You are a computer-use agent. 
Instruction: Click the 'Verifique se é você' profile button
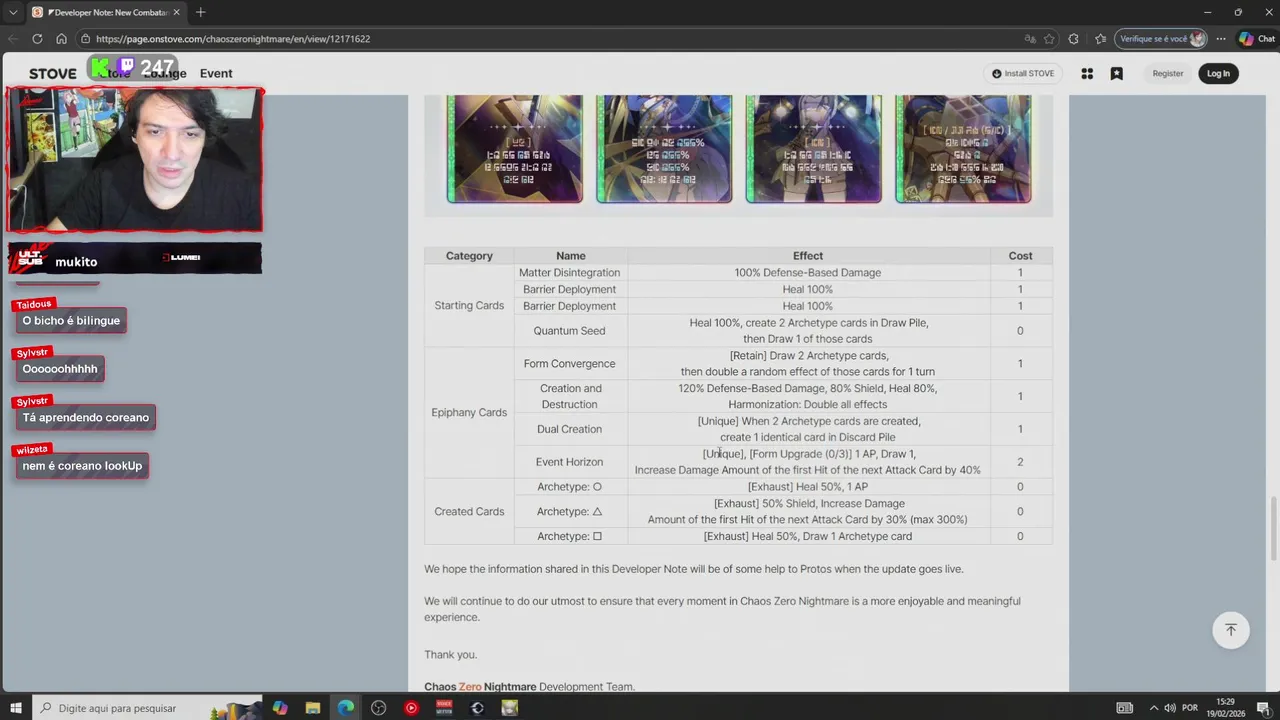tap(1162, 39)
